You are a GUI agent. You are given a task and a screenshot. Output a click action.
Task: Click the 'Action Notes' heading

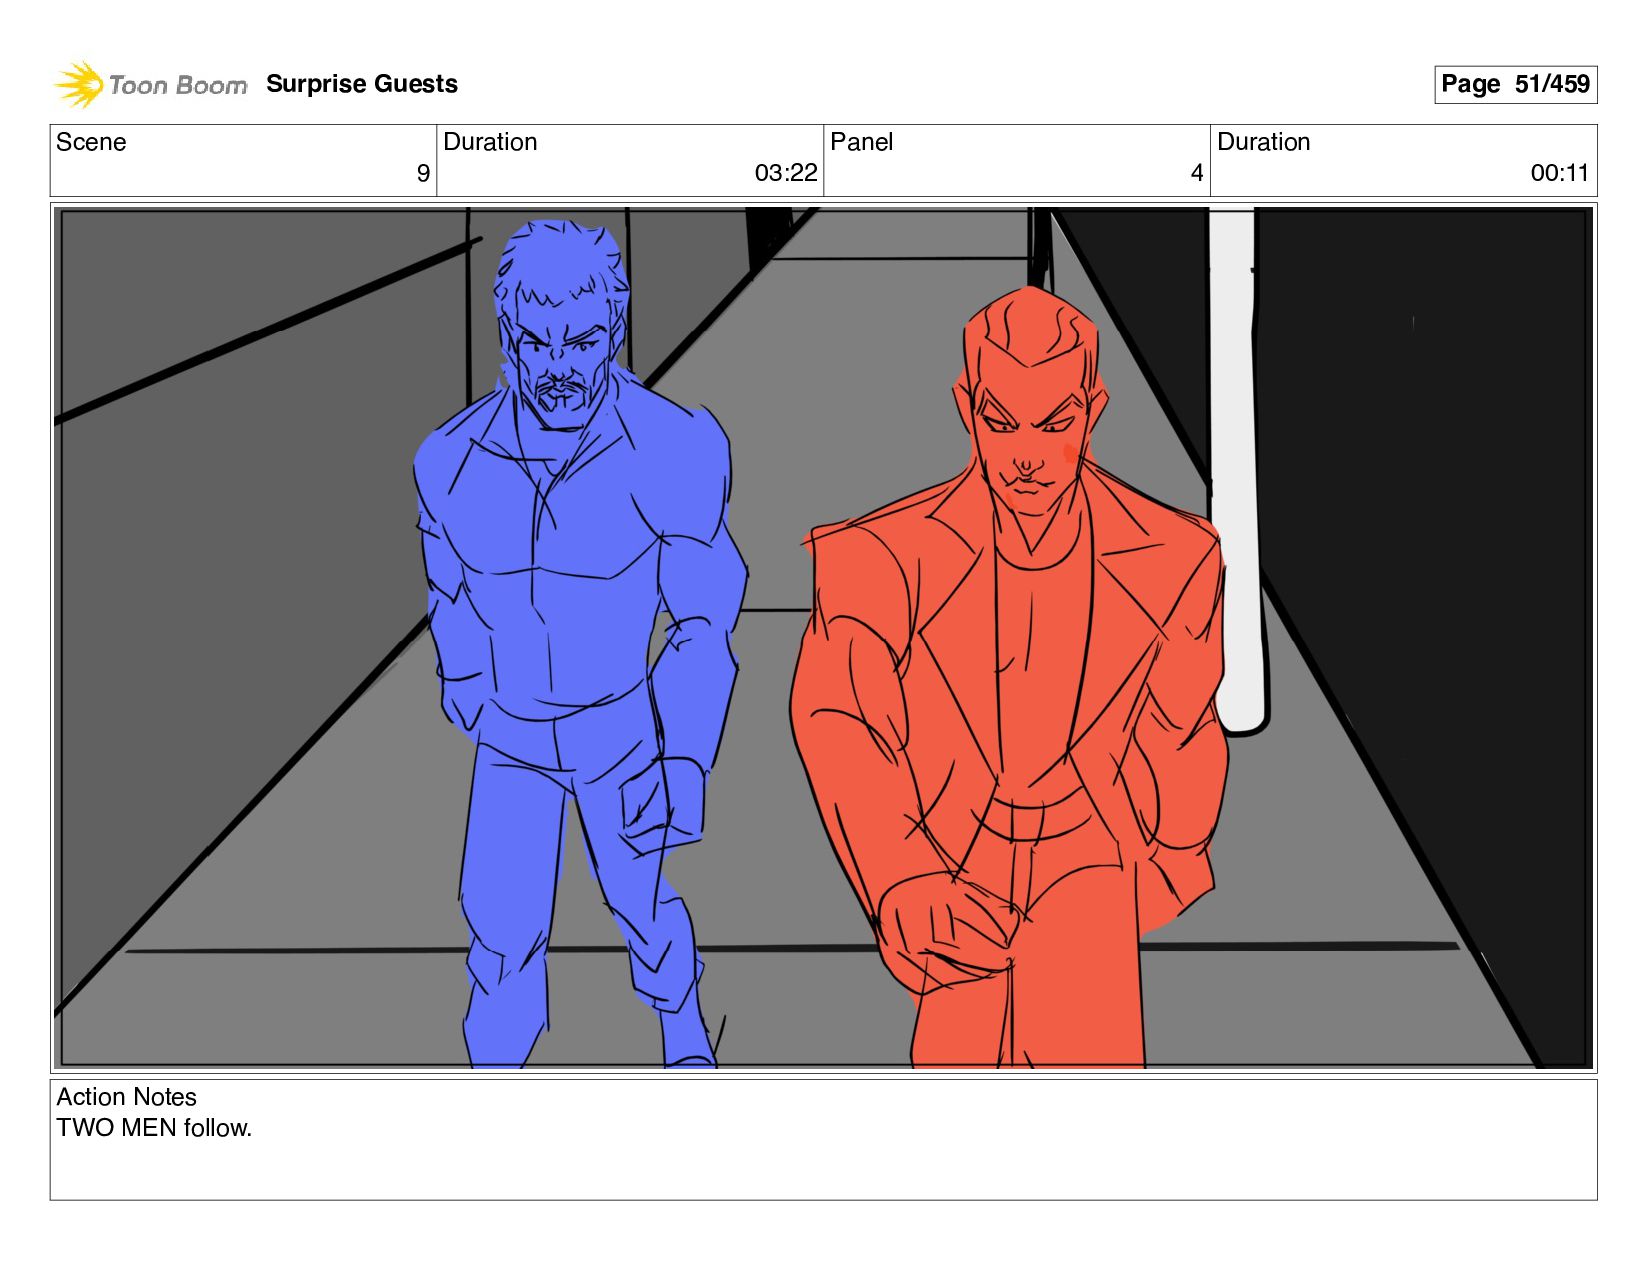tap(126, 1097)
